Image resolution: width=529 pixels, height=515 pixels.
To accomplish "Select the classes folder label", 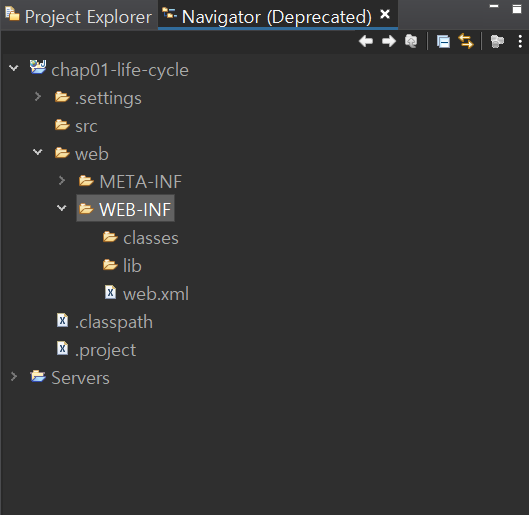I will point(151,238).
